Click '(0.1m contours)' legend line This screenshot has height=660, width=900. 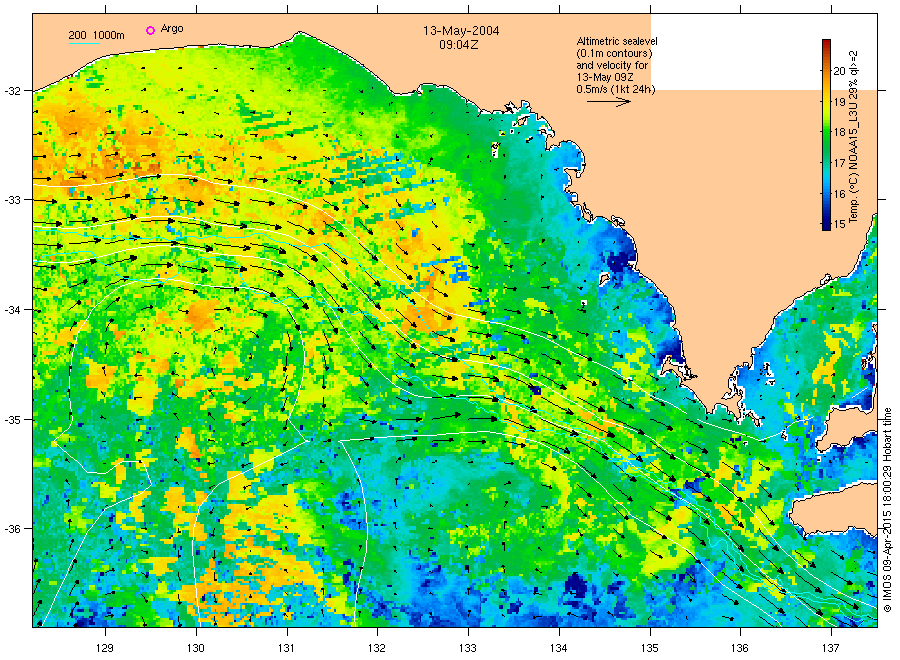[614, 53]
